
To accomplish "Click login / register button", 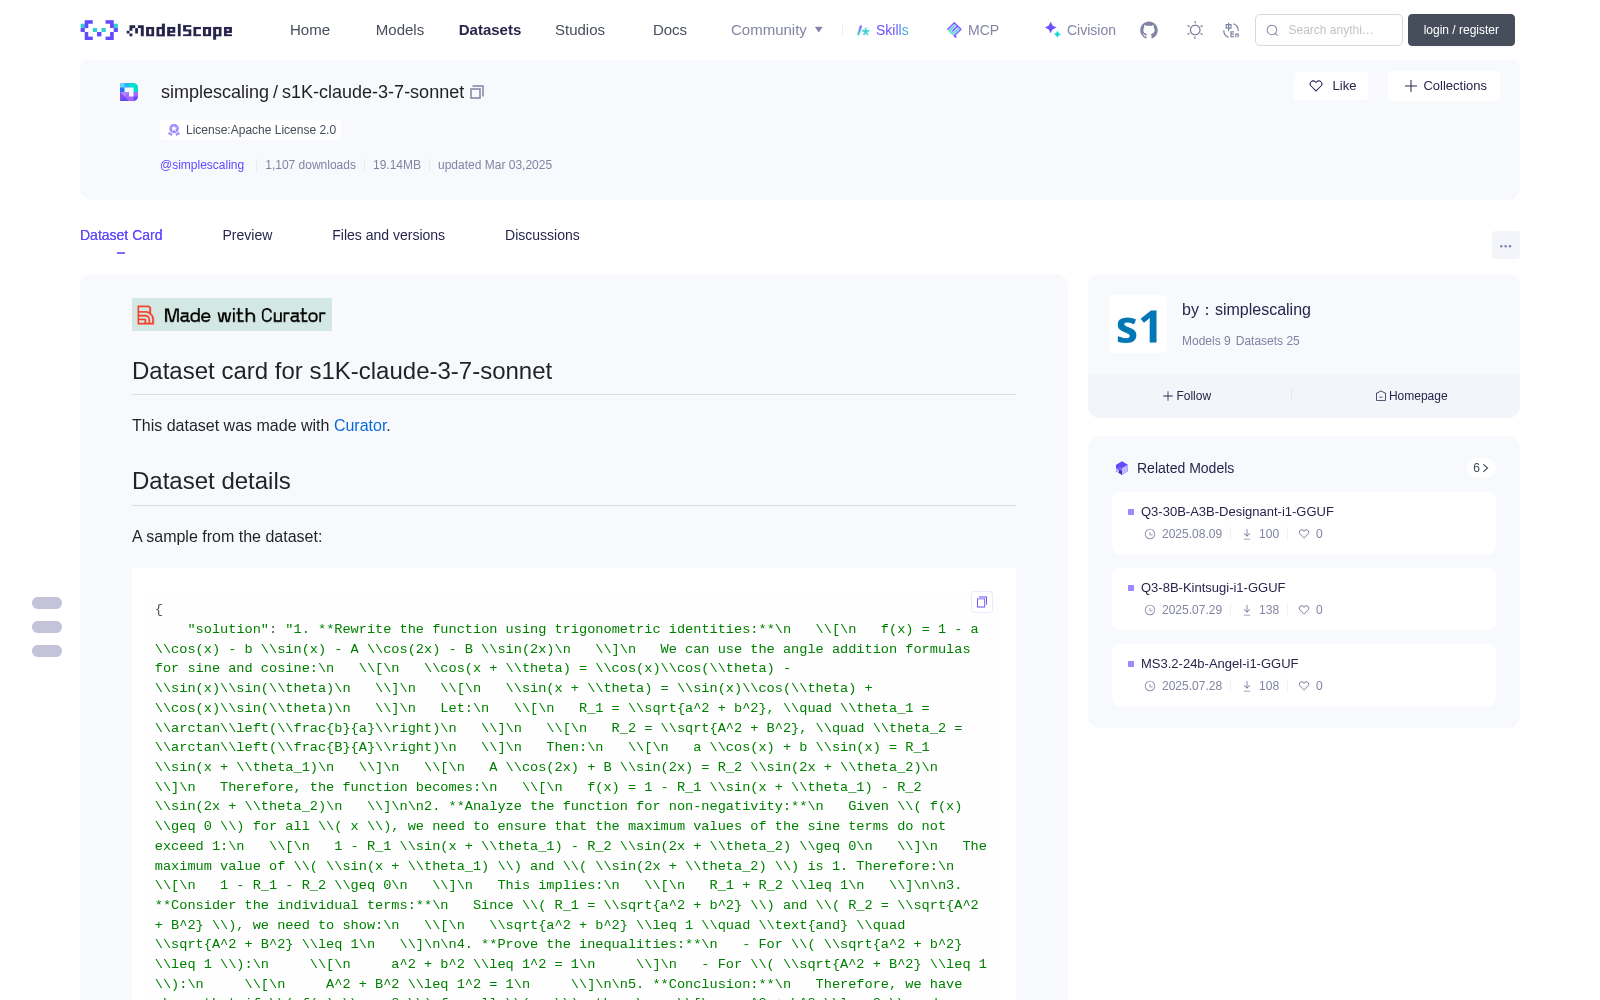I will (1461, 30).
